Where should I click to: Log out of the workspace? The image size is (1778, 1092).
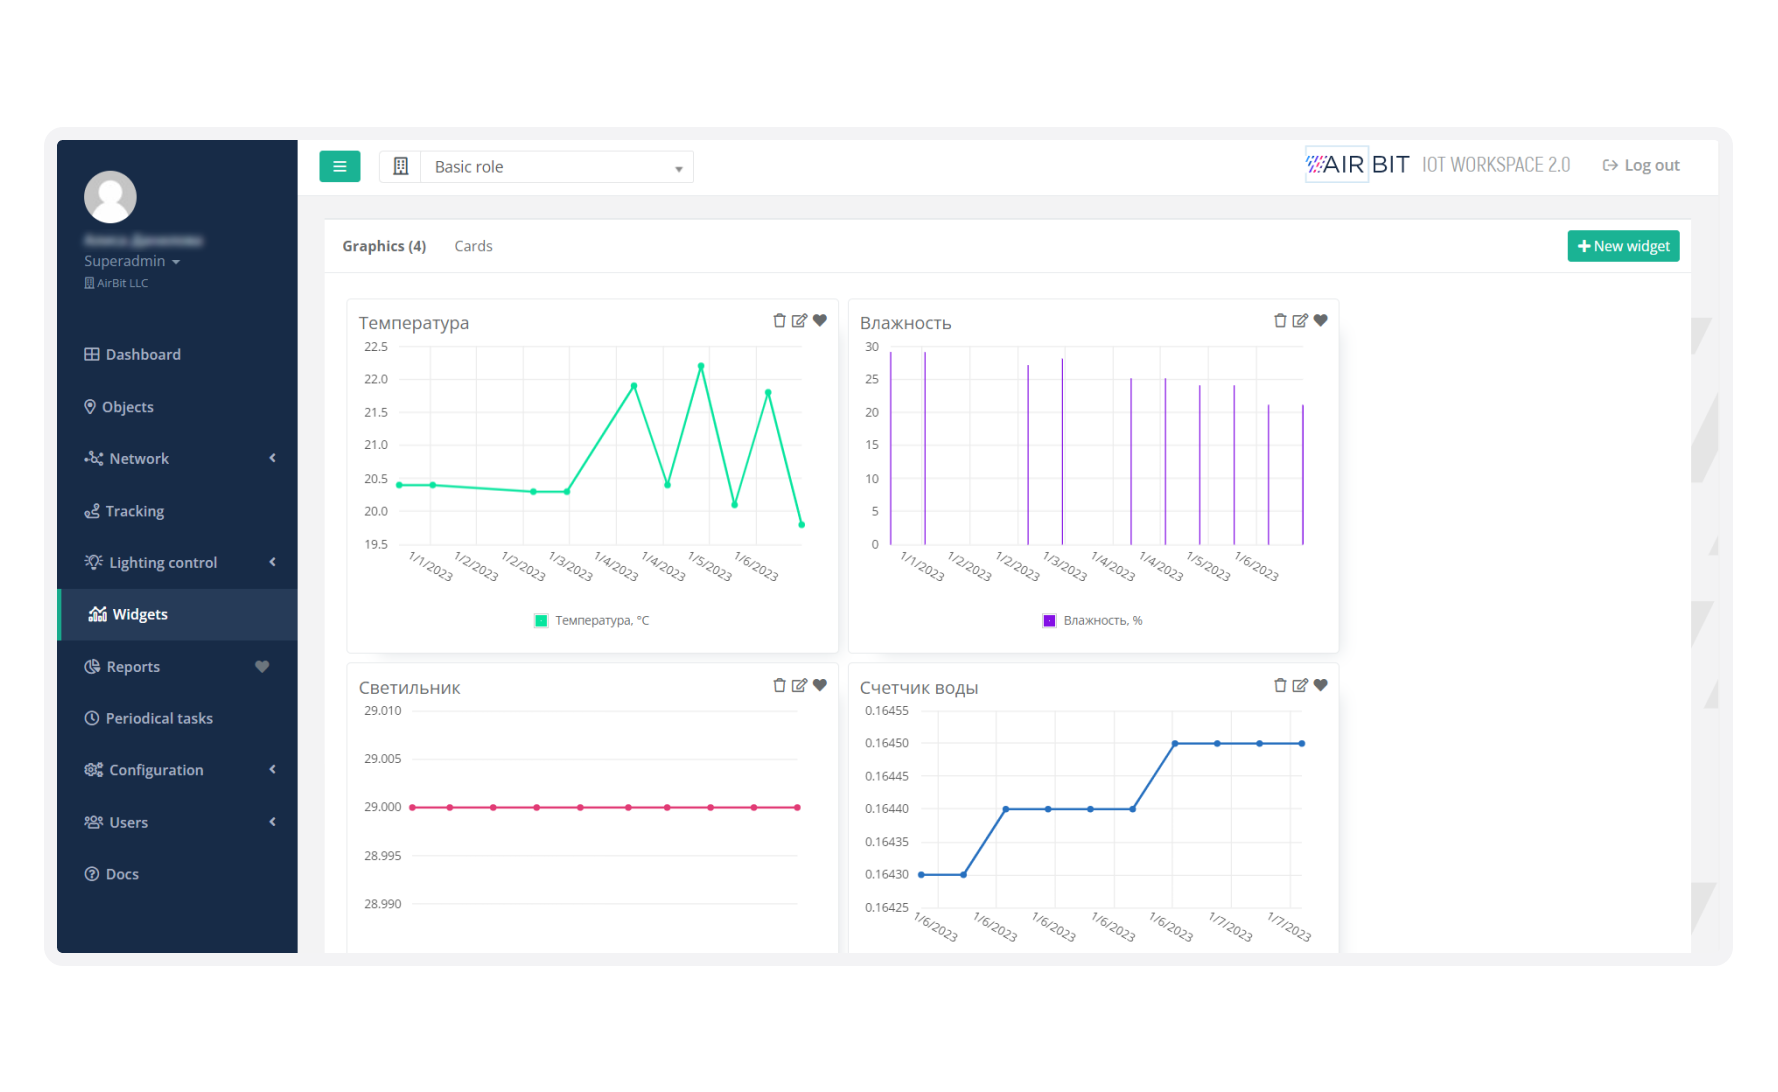pos(1641,166)
